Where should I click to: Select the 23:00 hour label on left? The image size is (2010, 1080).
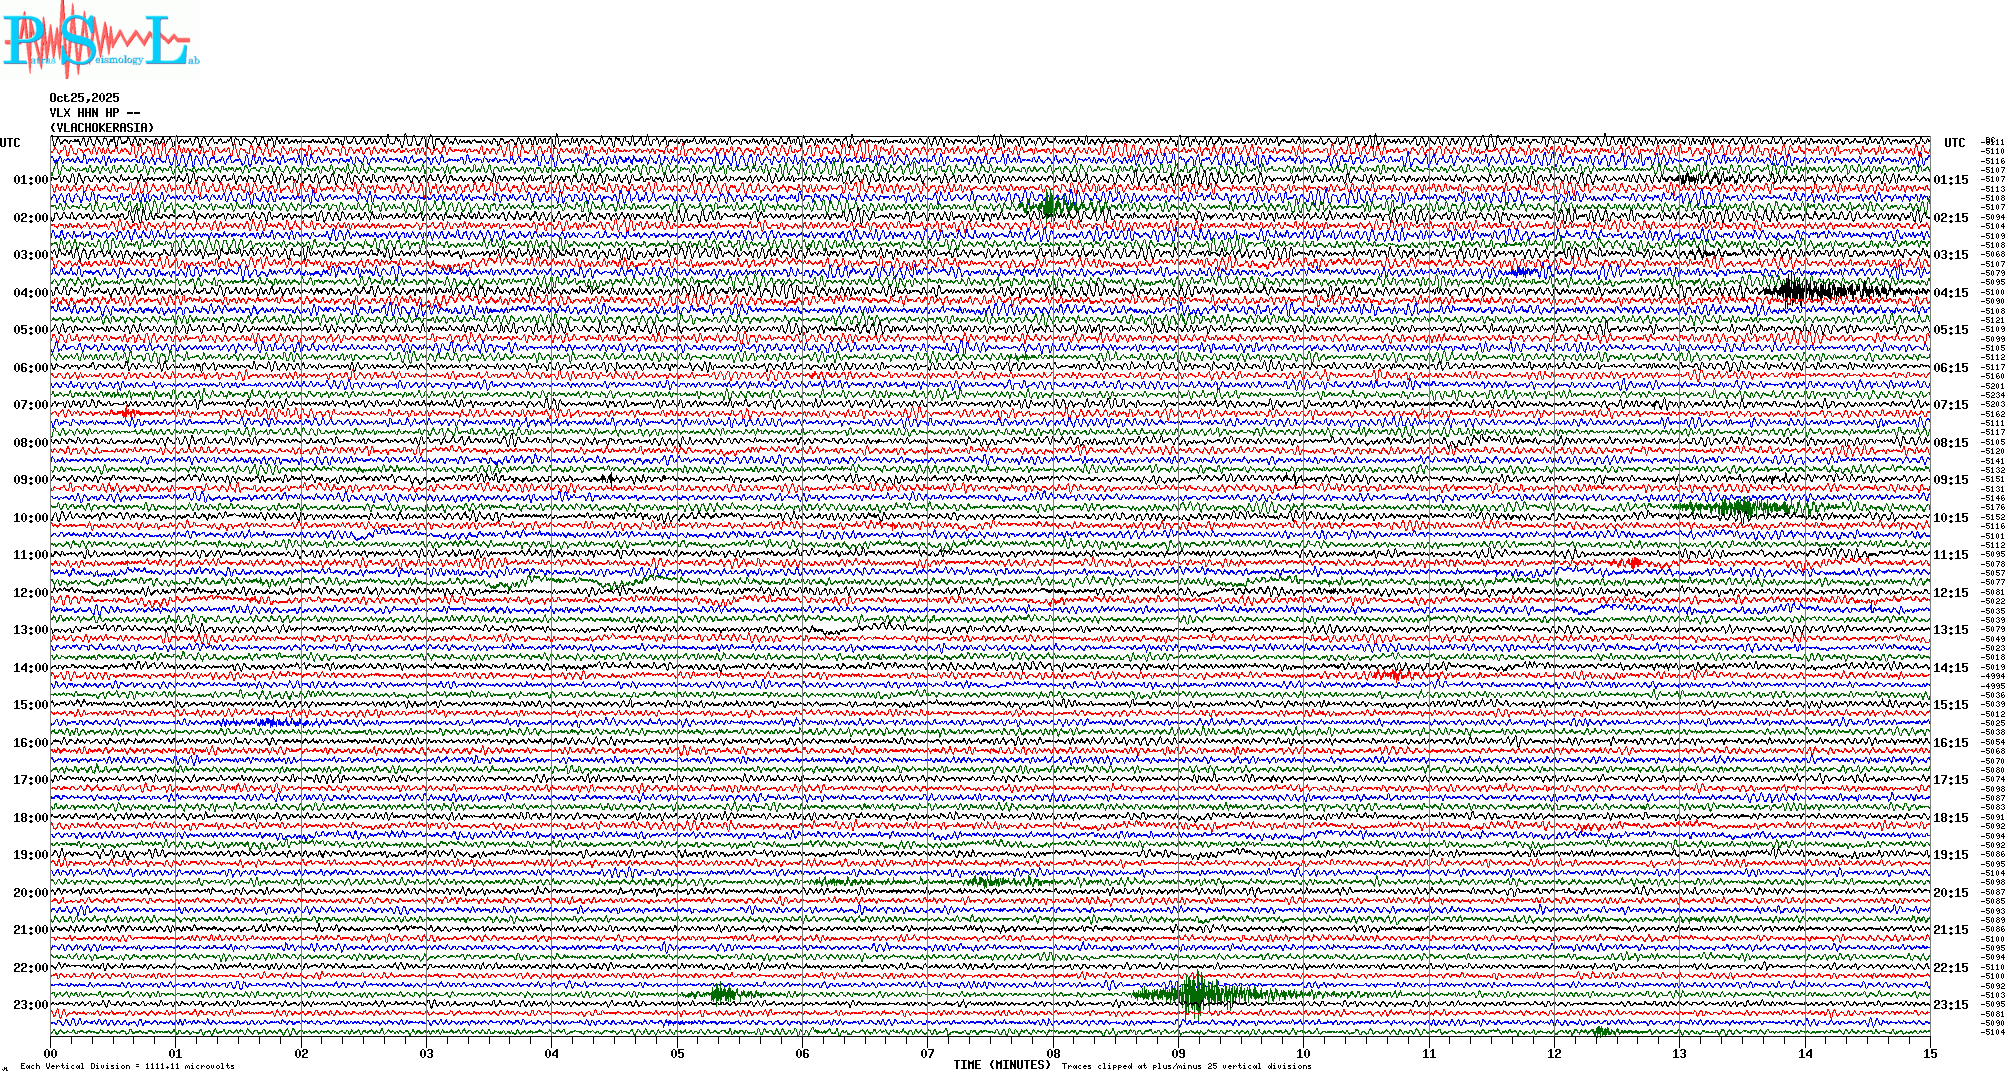pyautogui.click(x=30, y=1005)
